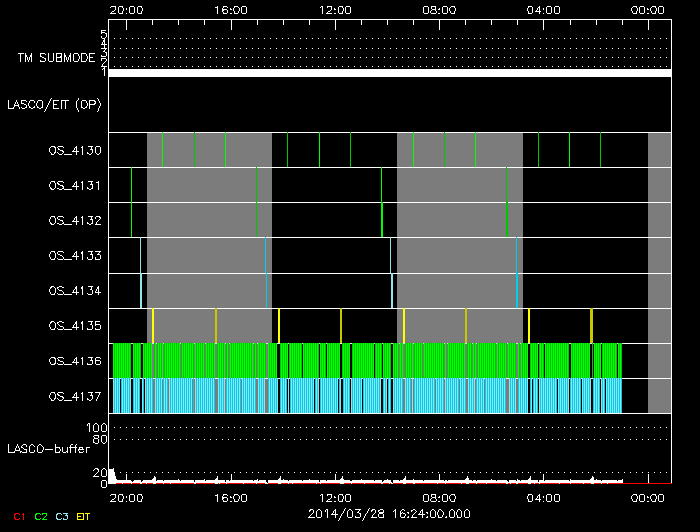The height and width of the screenshot is (532, 700).
Task: Click the 08:00 label on bottom axis
Action: click(x=440, y=497)
